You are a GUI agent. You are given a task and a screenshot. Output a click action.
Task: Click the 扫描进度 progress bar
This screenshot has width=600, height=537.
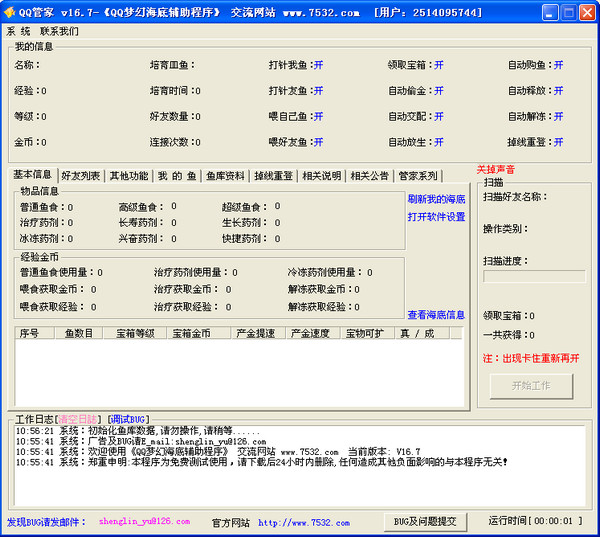tap(534, 276)
